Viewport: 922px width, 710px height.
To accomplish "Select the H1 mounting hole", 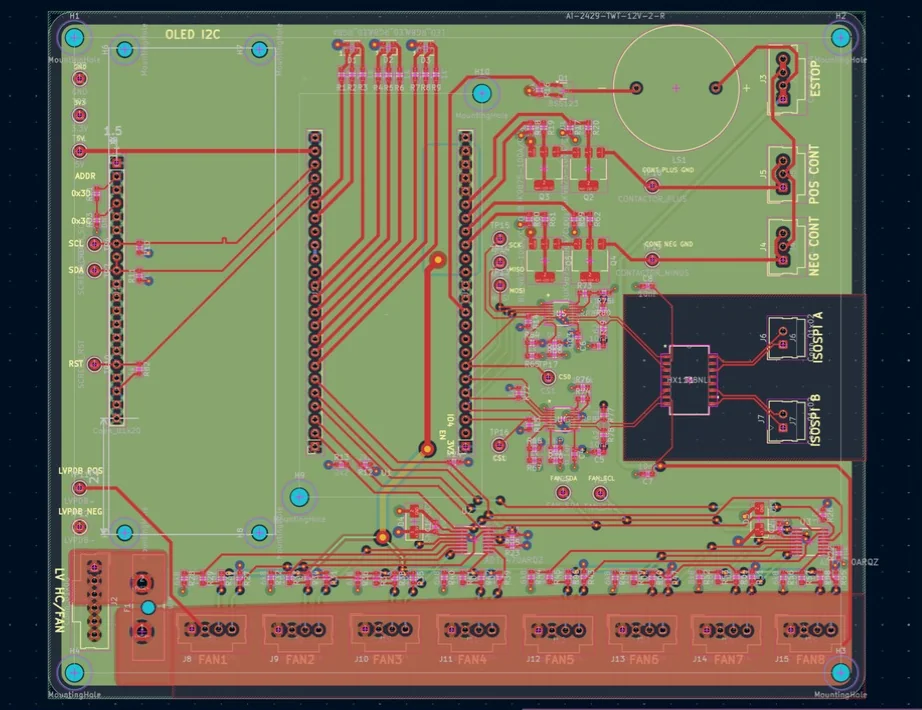I will coord(74,38).
